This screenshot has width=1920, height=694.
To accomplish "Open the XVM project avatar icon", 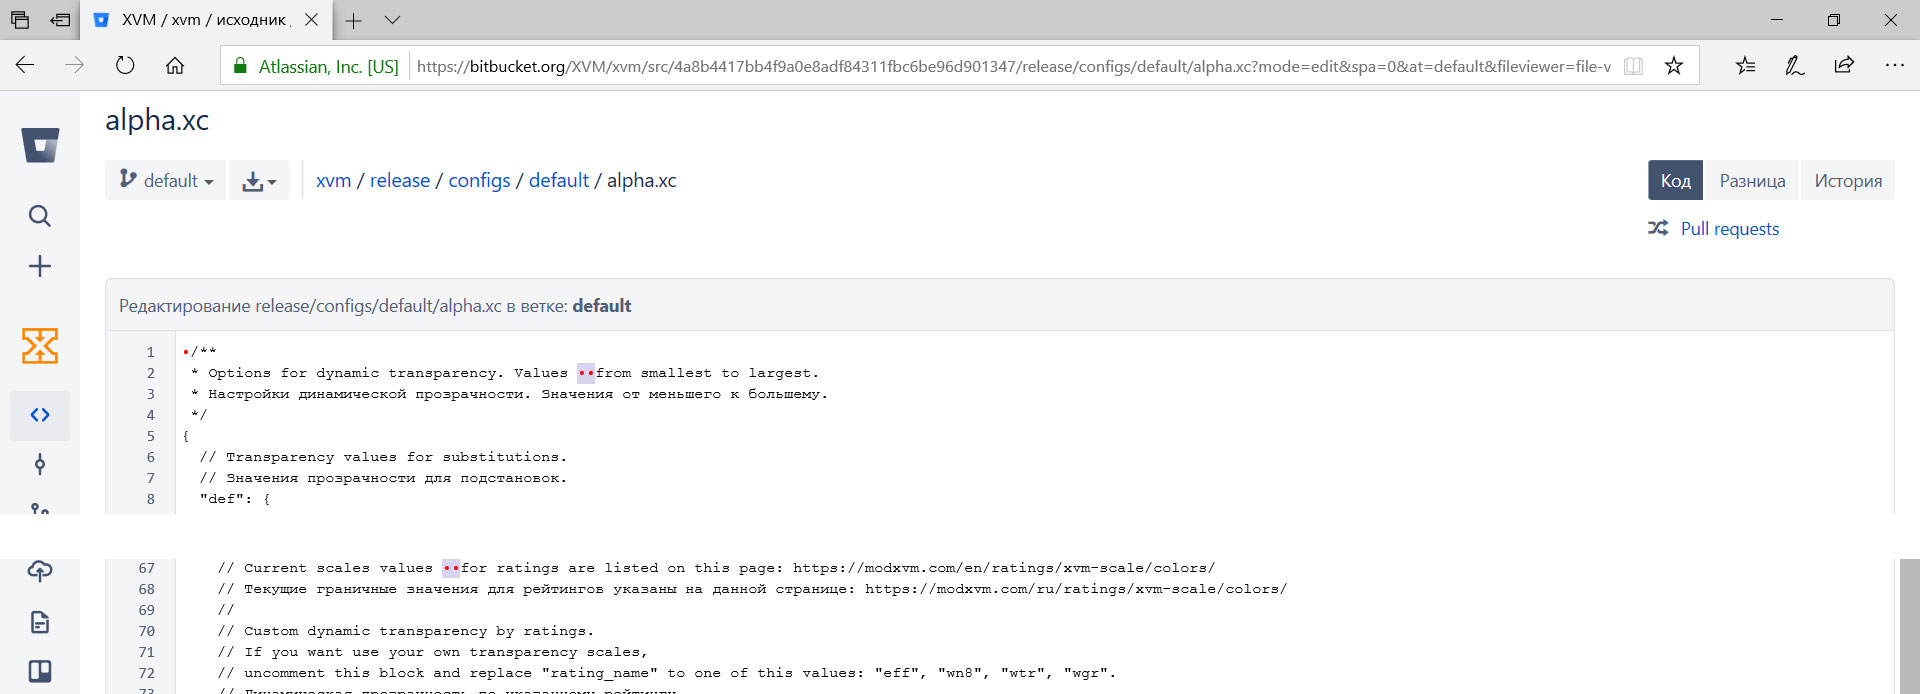I will 40,346.
